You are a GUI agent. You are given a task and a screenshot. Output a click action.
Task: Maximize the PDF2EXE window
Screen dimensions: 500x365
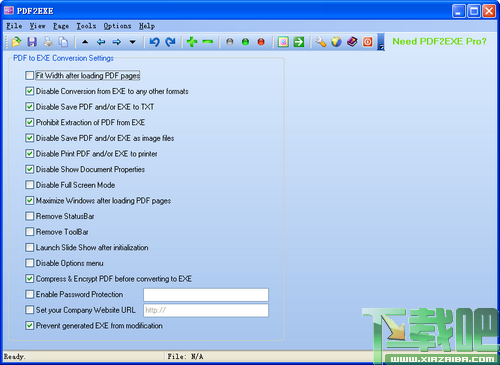pyautogui.click(x=474, y=11)
